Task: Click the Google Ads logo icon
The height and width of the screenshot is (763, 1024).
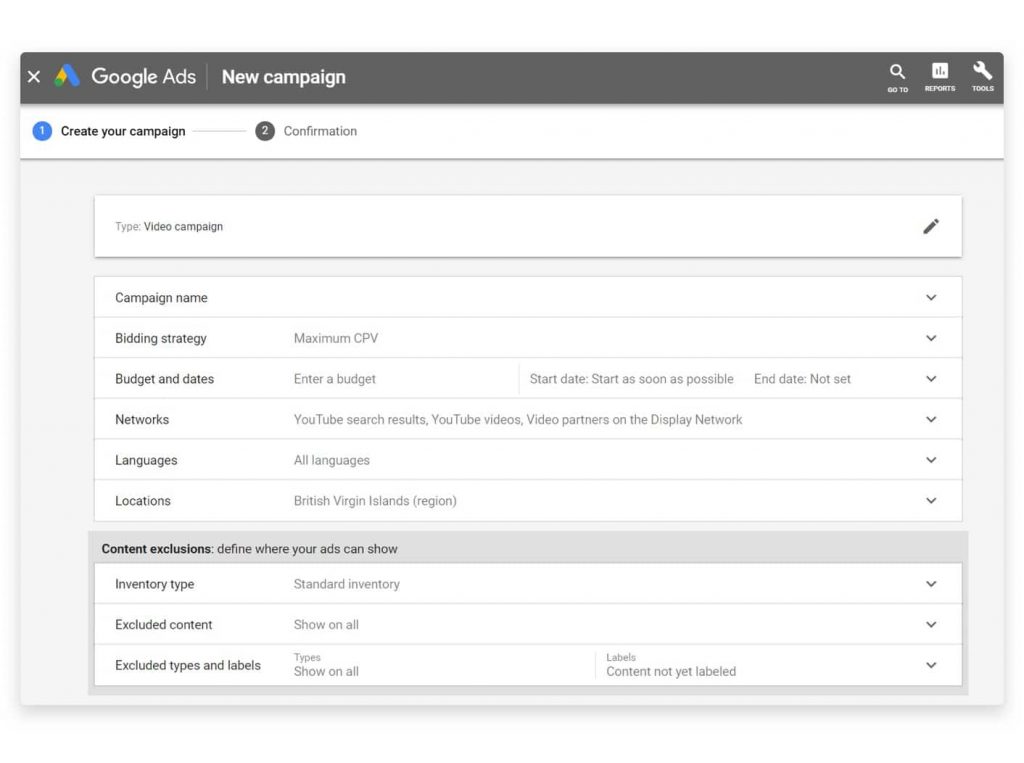Action: [x=67, y=76]
